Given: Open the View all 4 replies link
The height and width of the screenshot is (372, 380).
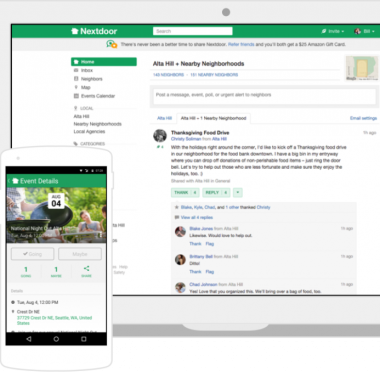Looking at the screenshot, I should click(x=197, y=217).
